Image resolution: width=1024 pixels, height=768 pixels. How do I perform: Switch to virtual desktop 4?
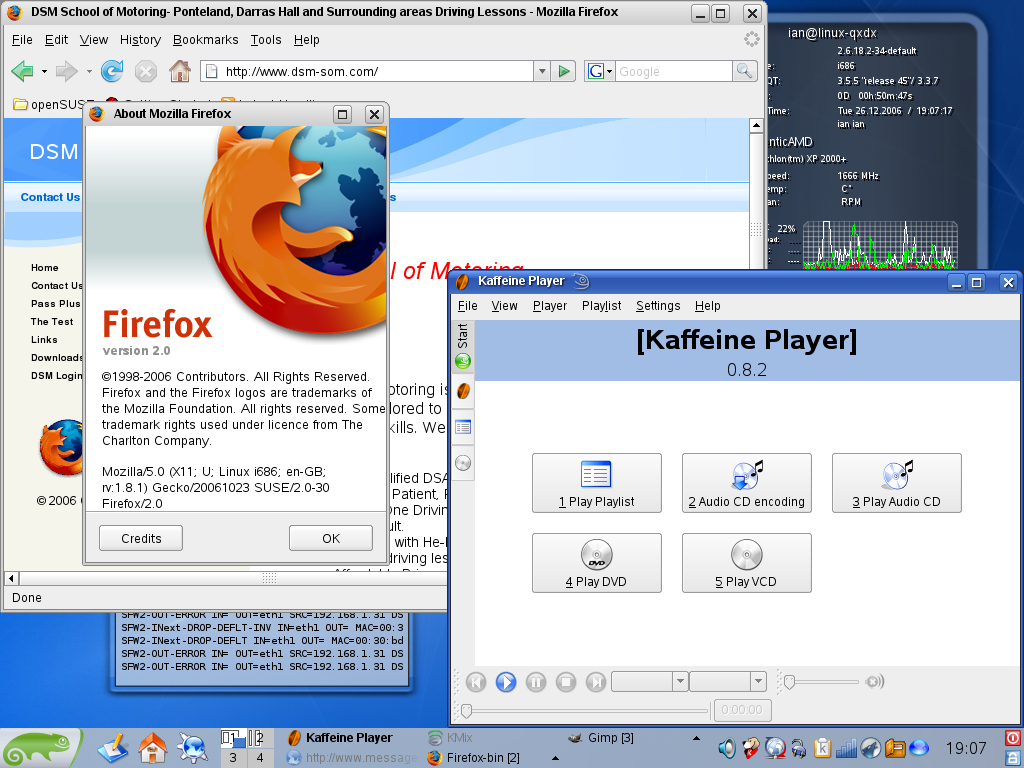259,758
